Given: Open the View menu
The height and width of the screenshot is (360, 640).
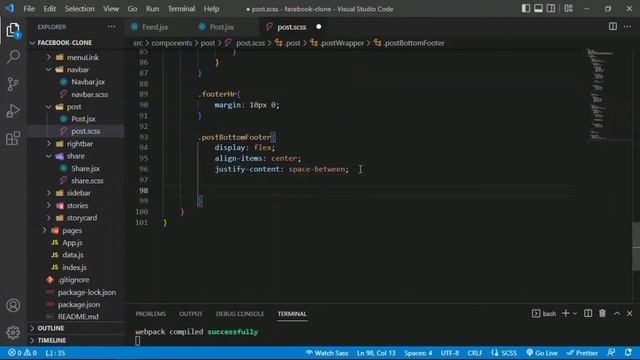Looking at the screenshot, I should click(x=111, y=9).
